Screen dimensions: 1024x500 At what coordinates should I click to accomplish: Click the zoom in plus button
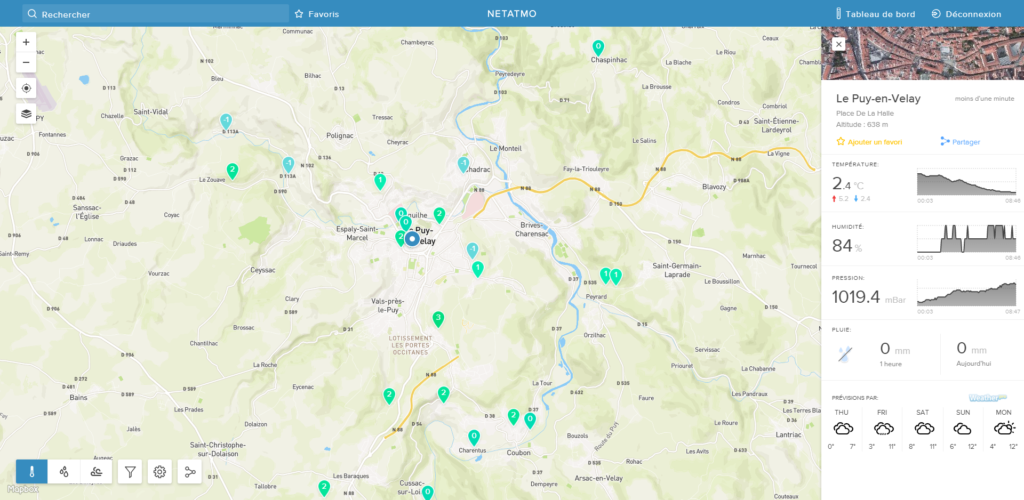pos(26,42)
